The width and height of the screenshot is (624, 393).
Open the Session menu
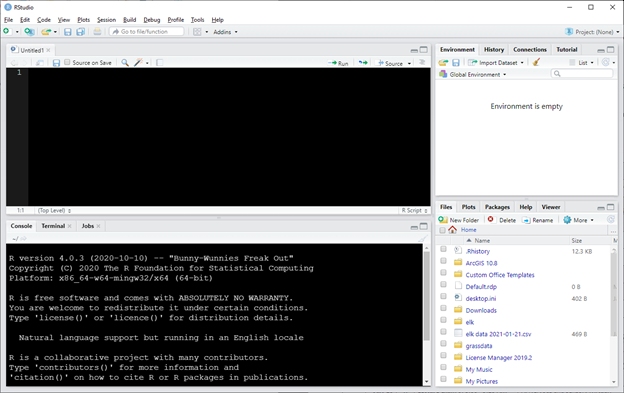pyautogui.click(x=106, y=19)
